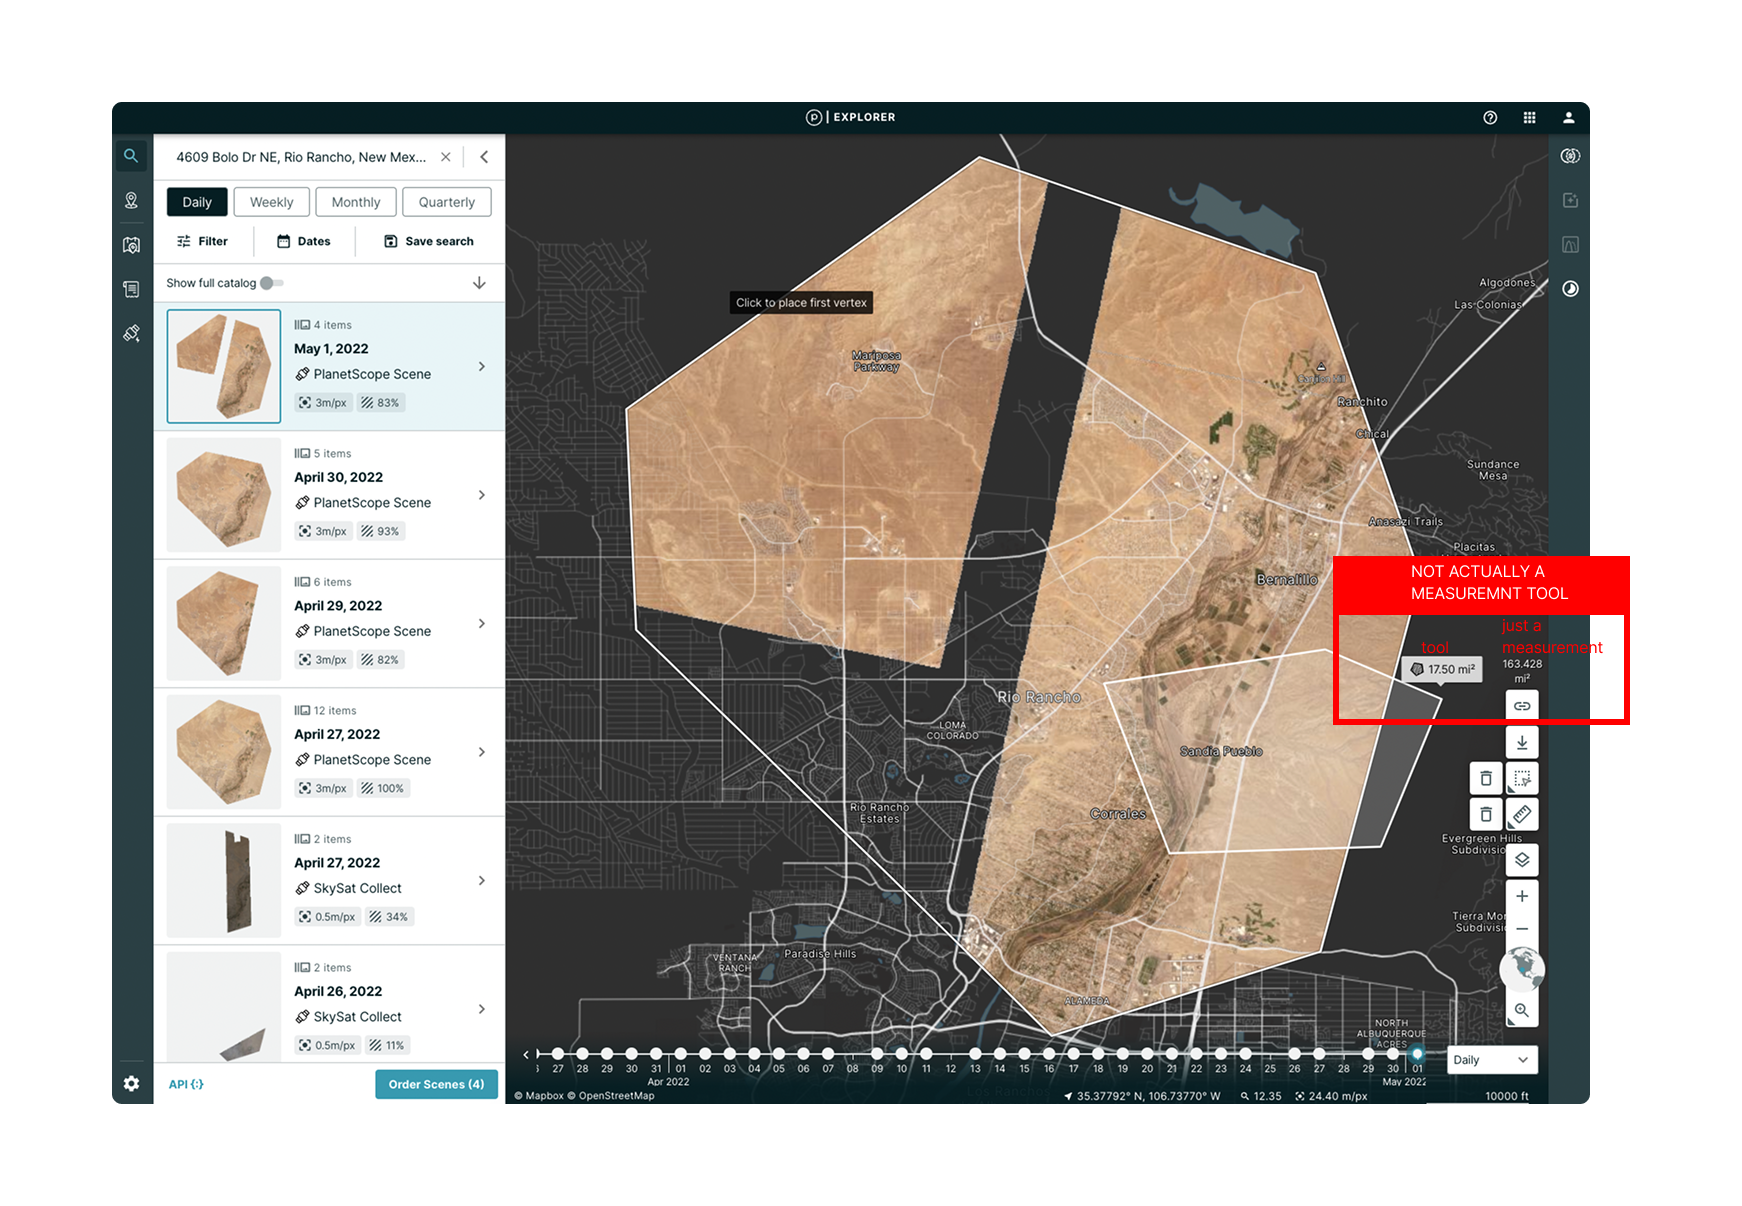1742x1206 pixels.
Task: Open the map layers button
Action: [x=1522, y=860]
